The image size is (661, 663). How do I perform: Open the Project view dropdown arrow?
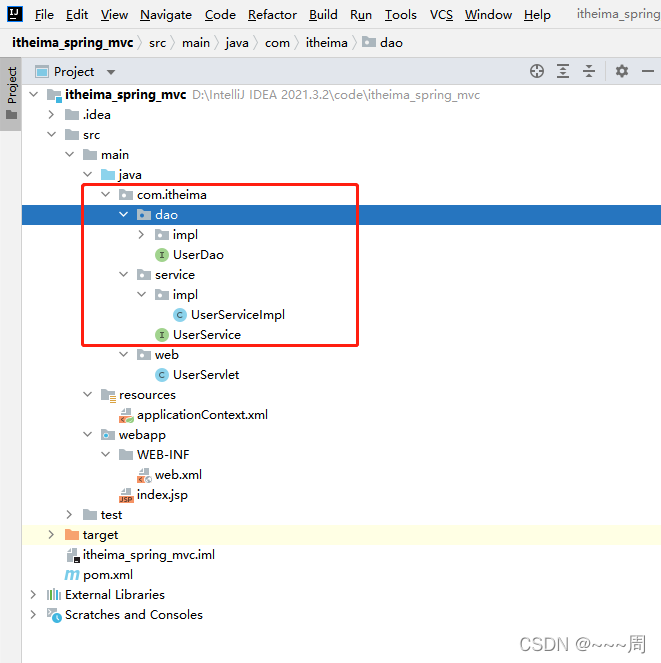(111, 72)
